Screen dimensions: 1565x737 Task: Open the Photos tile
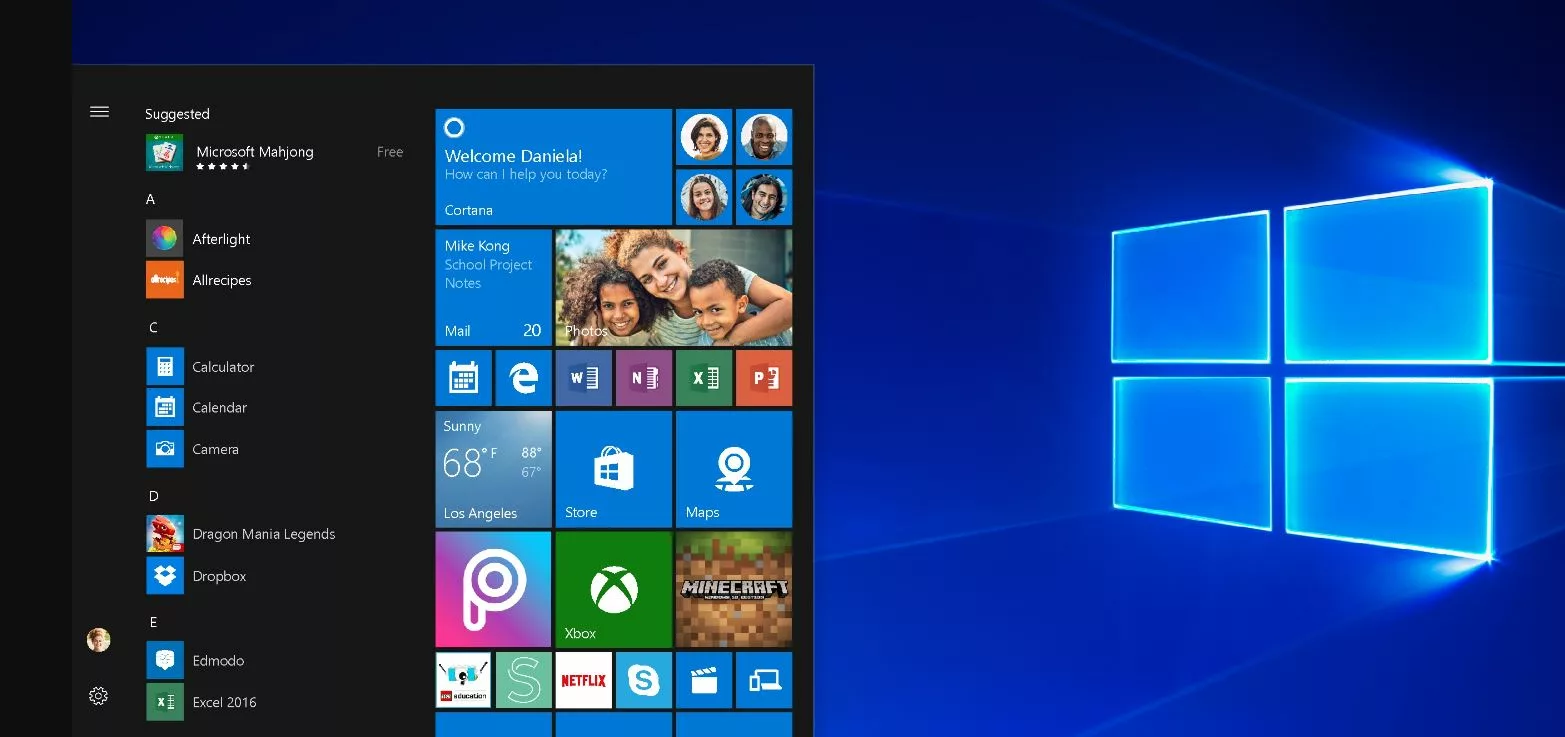click(x=674, y=288)
